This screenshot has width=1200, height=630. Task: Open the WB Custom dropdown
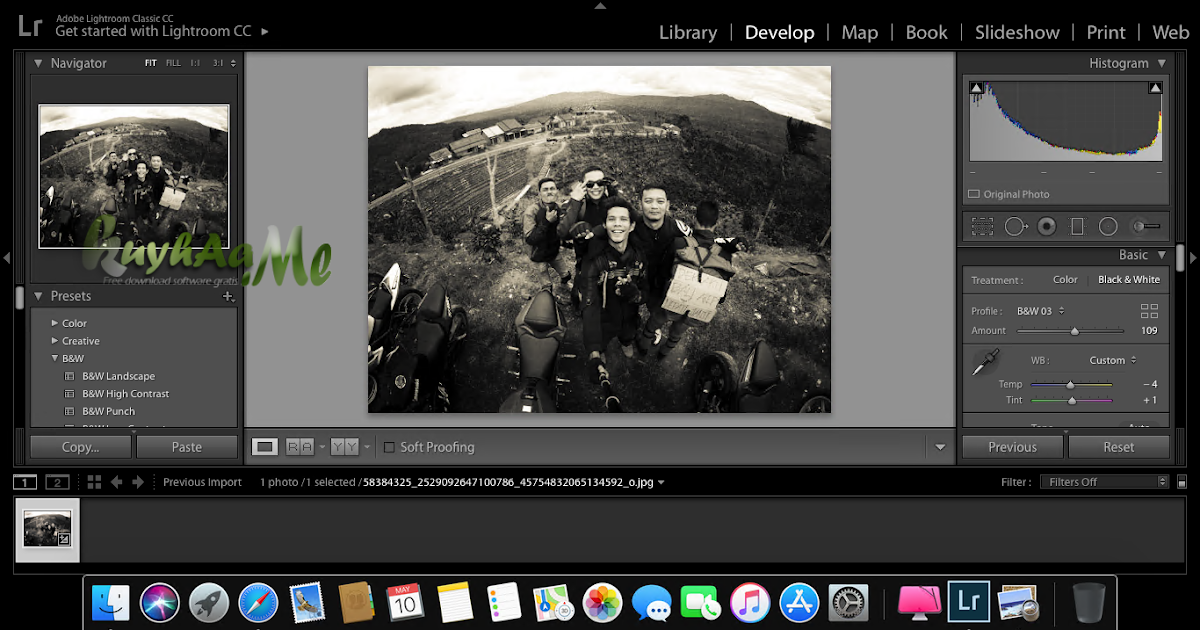pyautogui.click(x=1113, y=360)
